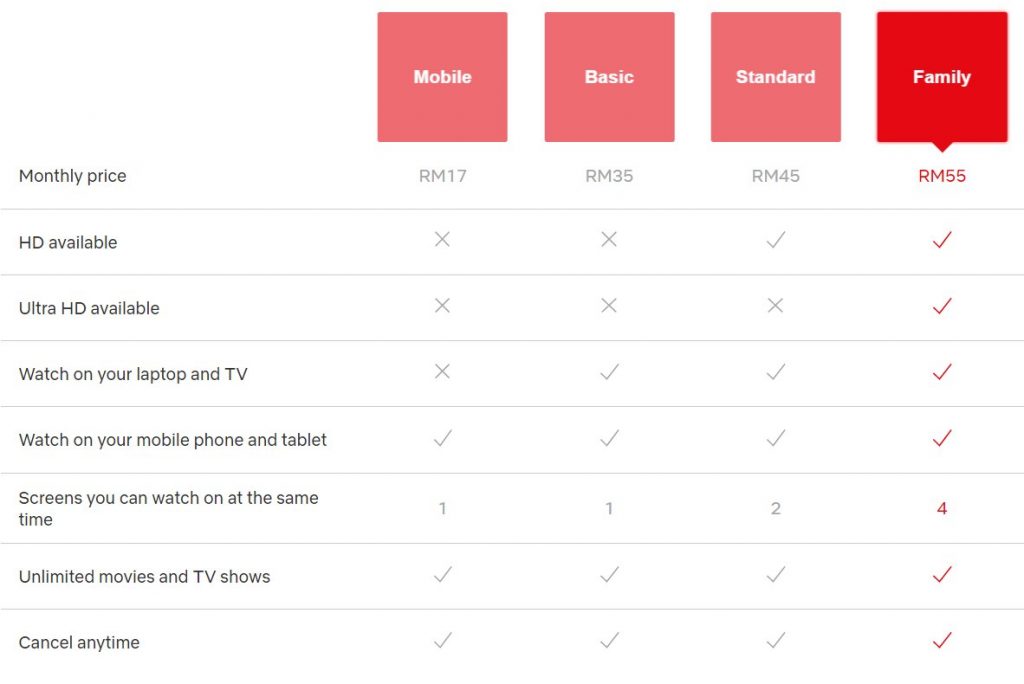The width and height of the screenshot is (1024, 684).
Task: Click Mobile's HD available cross icon
Action: point(442,239)
